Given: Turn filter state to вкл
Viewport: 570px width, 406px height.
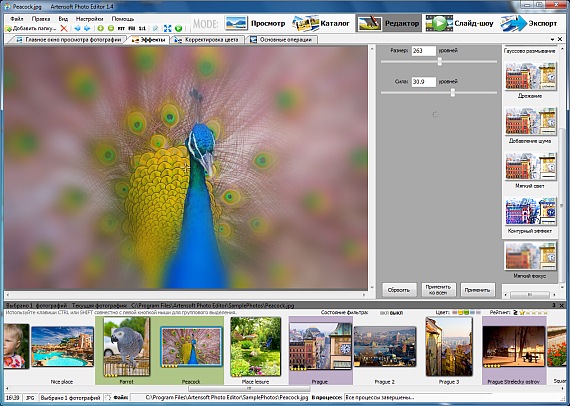Looking at the screenshot, I should 384,313.
